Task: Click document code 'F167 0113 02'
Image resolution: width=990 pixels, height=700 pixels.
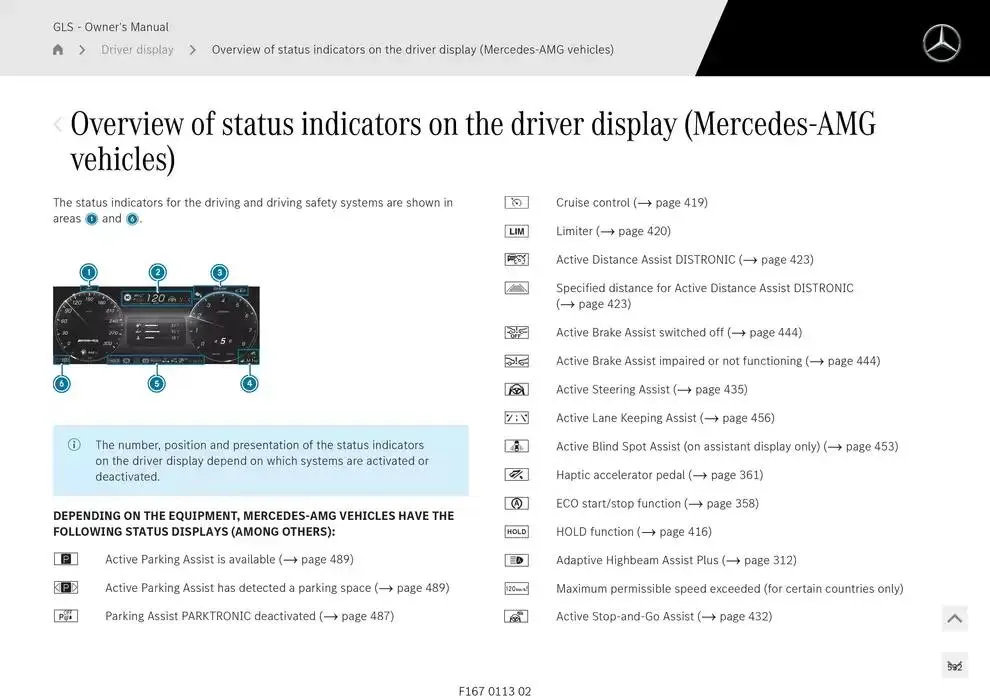Action: pyautogui.click(x=495, y=691)
